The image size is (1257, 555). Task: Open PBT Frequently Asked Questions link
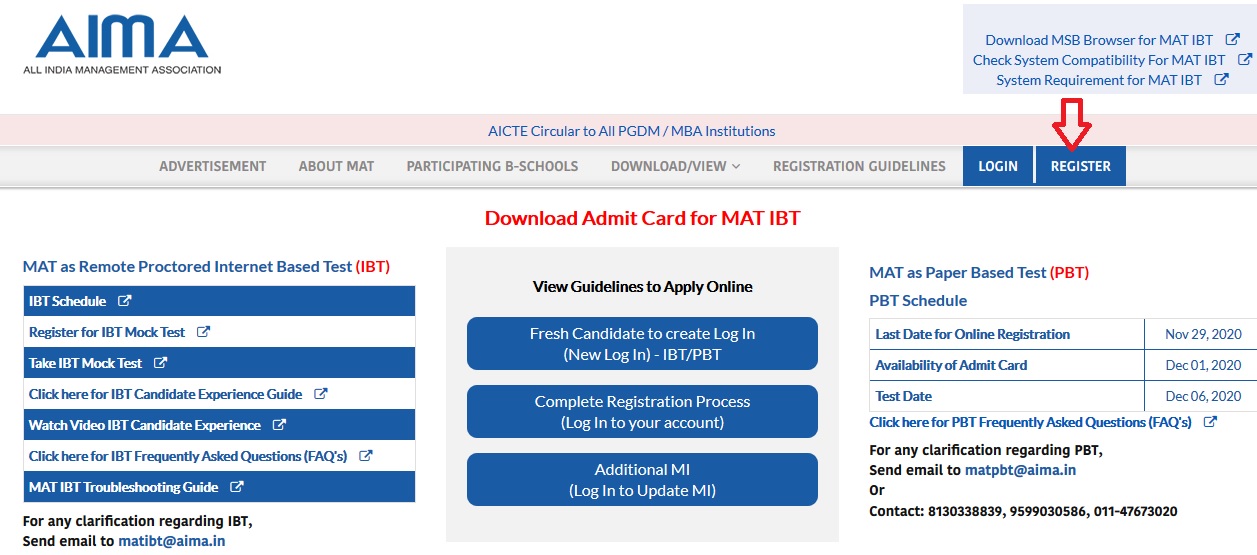[1030, 422]
